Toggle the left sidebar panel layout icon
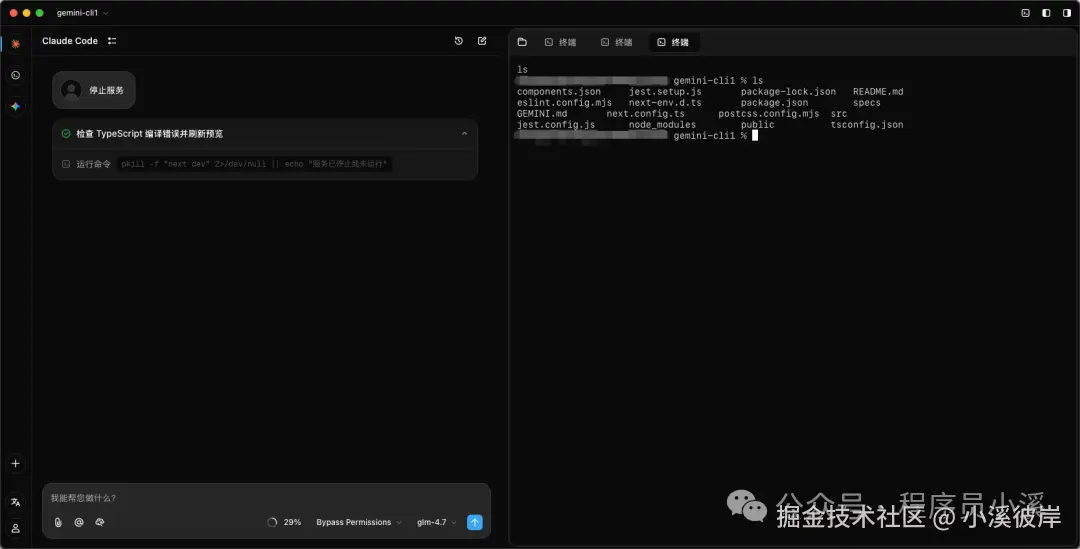The height and width of the screenshot is (549, 1080). pos(1046,13)
